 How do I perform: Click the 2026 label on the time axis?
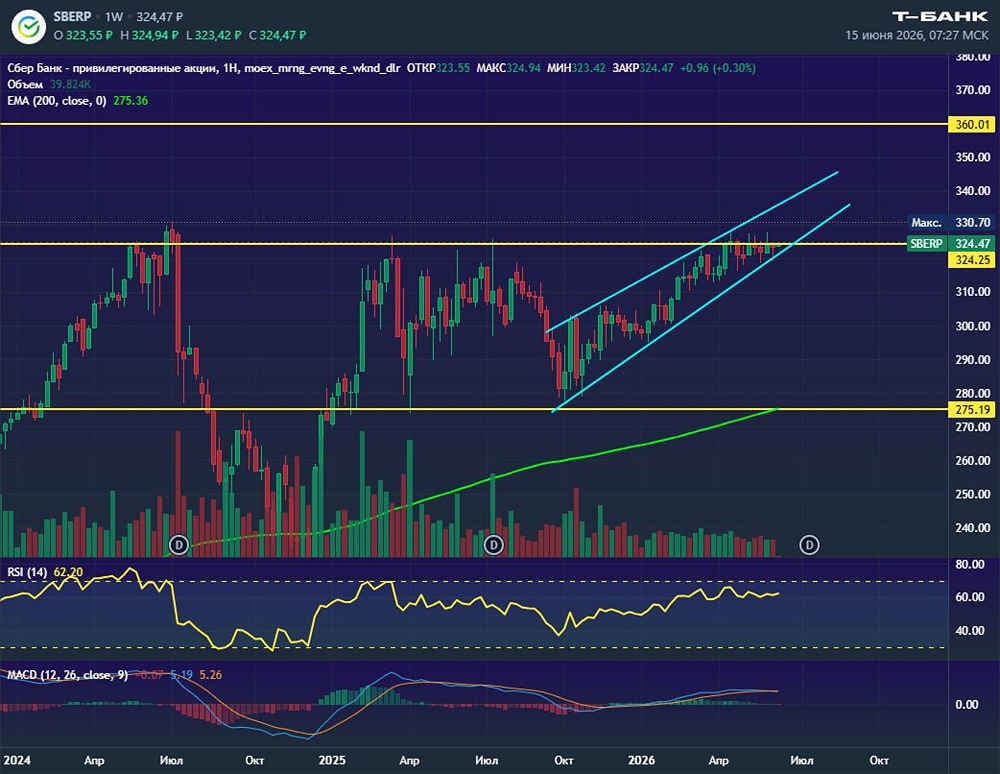tap(641, 760)
